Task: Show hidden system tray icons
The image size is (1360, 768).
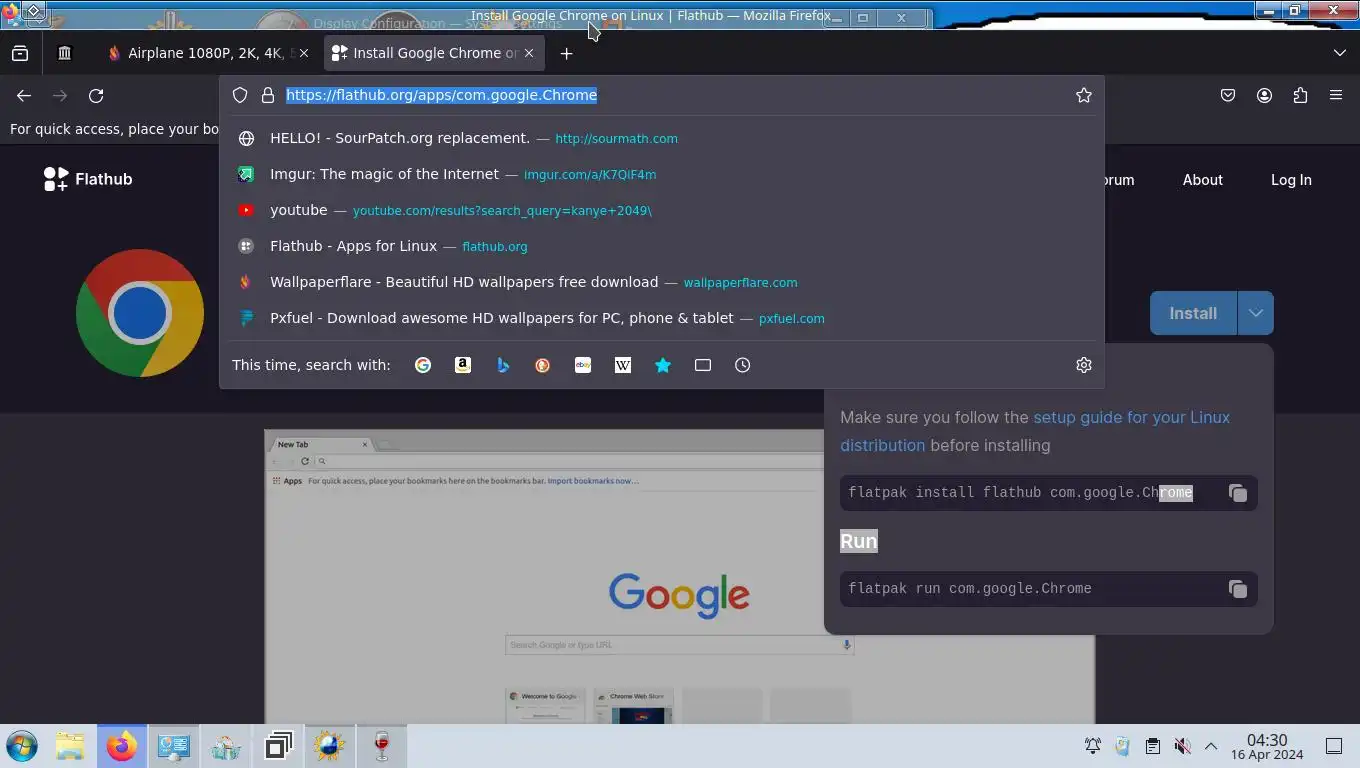Action: coord(1211,746)
